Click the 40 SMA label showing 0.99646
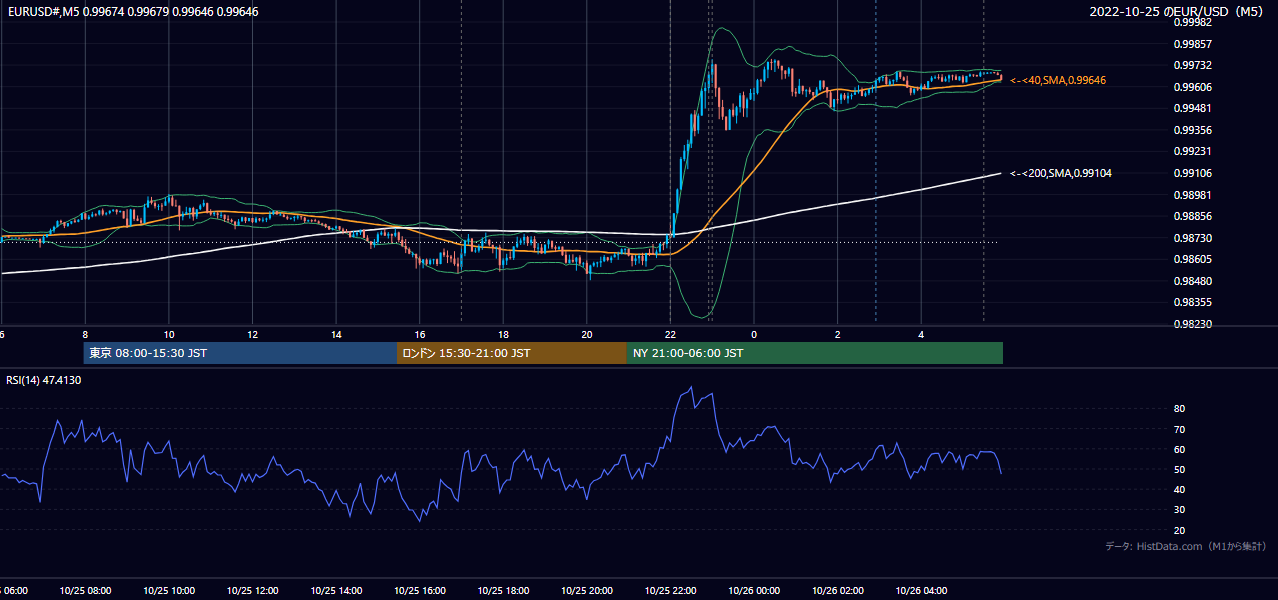Screen dimensions: 1278x600 coord(1058,80)
